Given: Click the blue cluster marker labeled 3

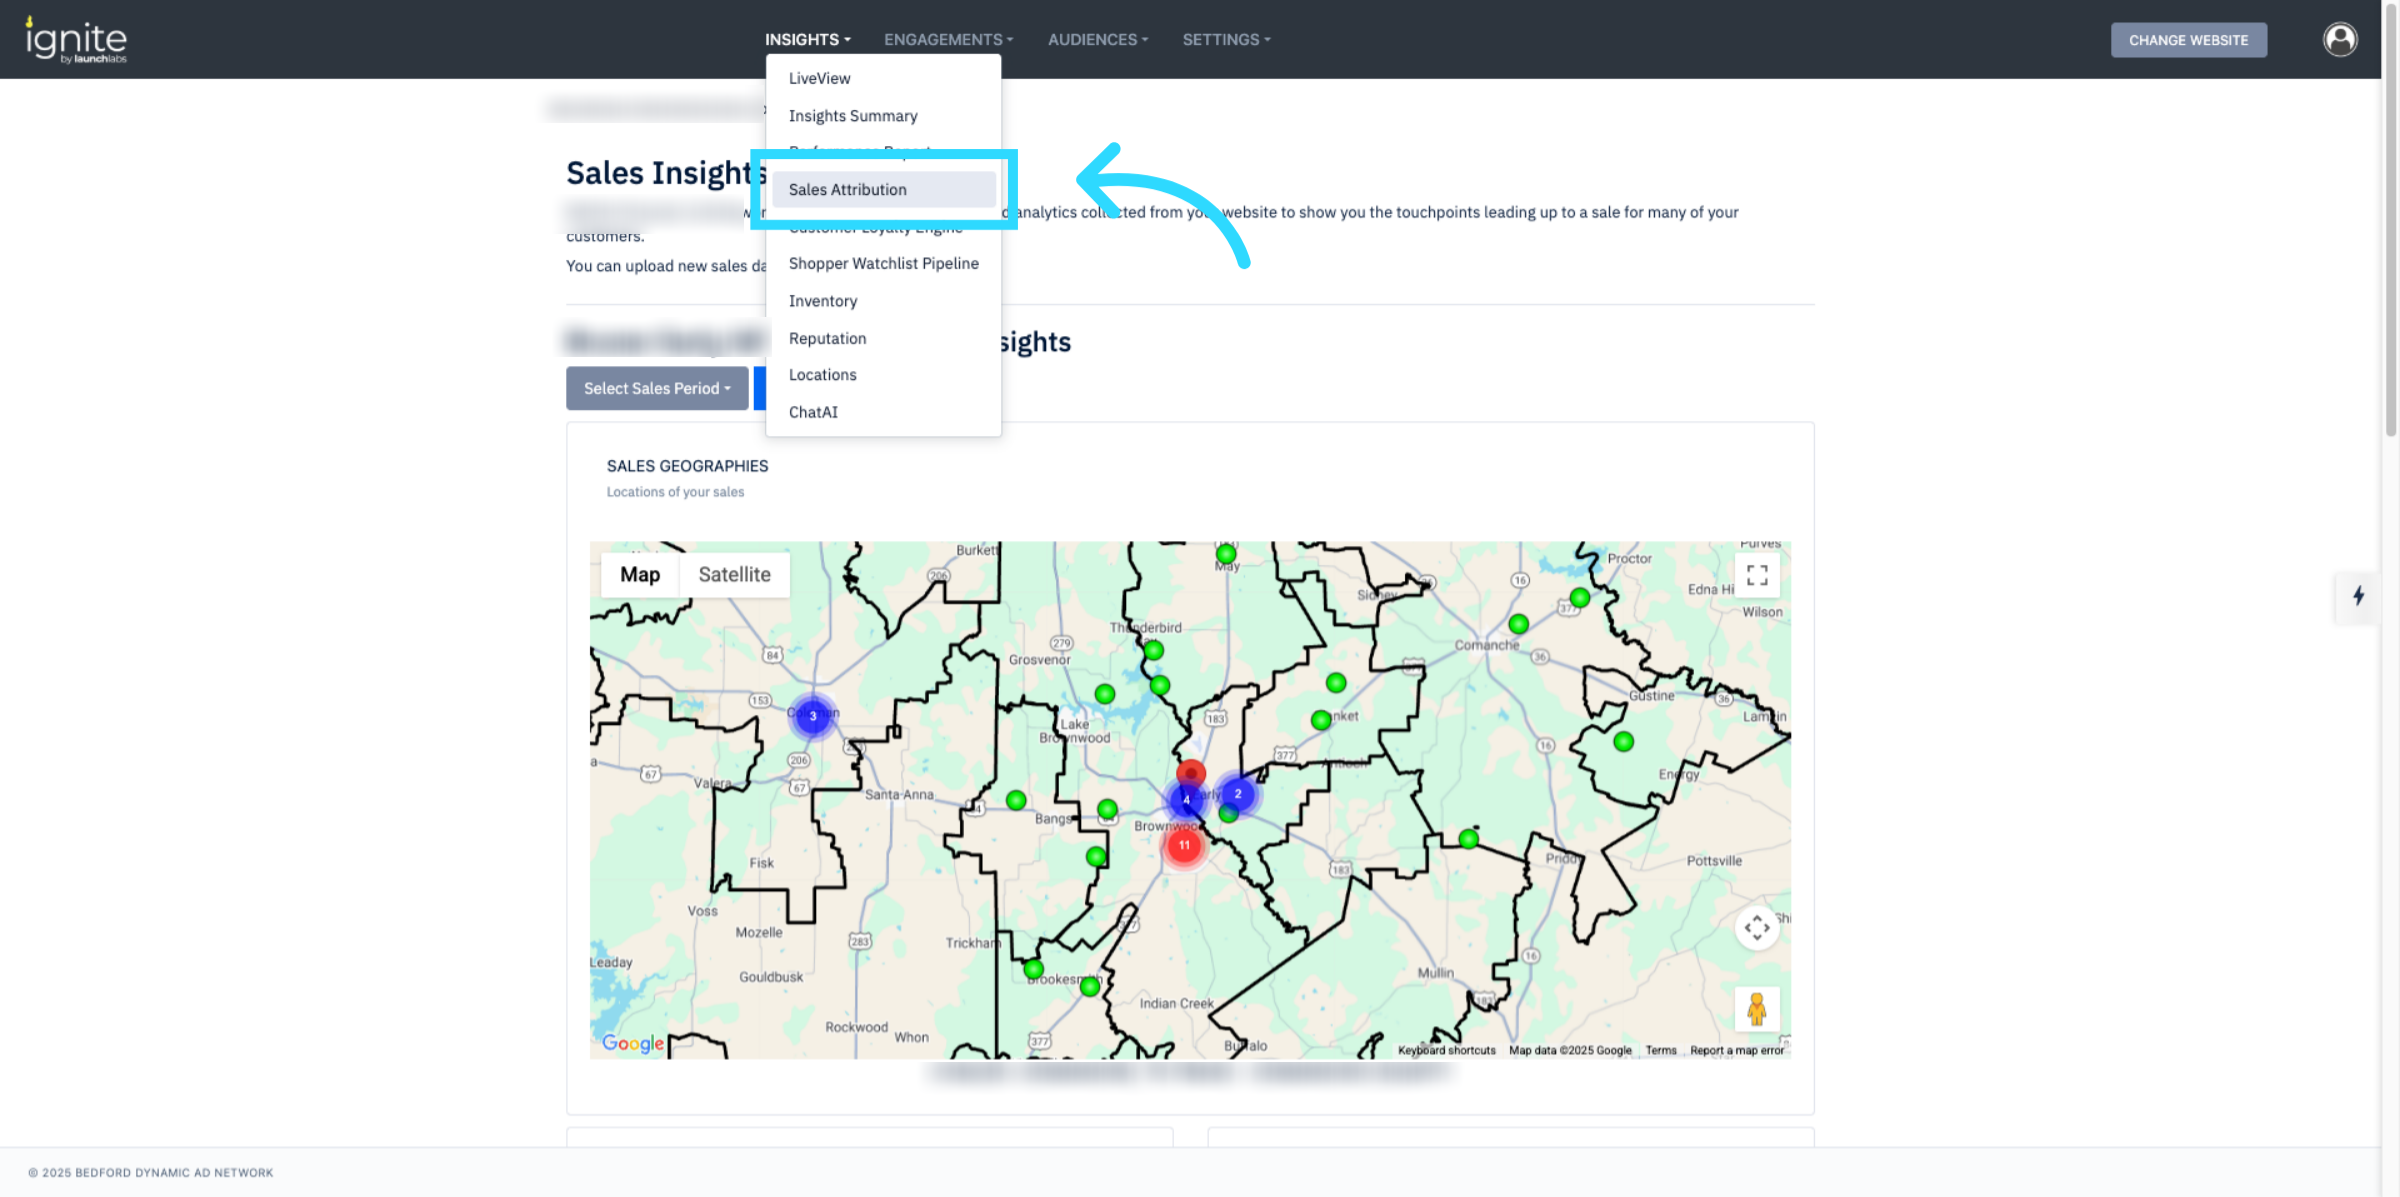Looking at the screenshot, I should click(813, 716).
